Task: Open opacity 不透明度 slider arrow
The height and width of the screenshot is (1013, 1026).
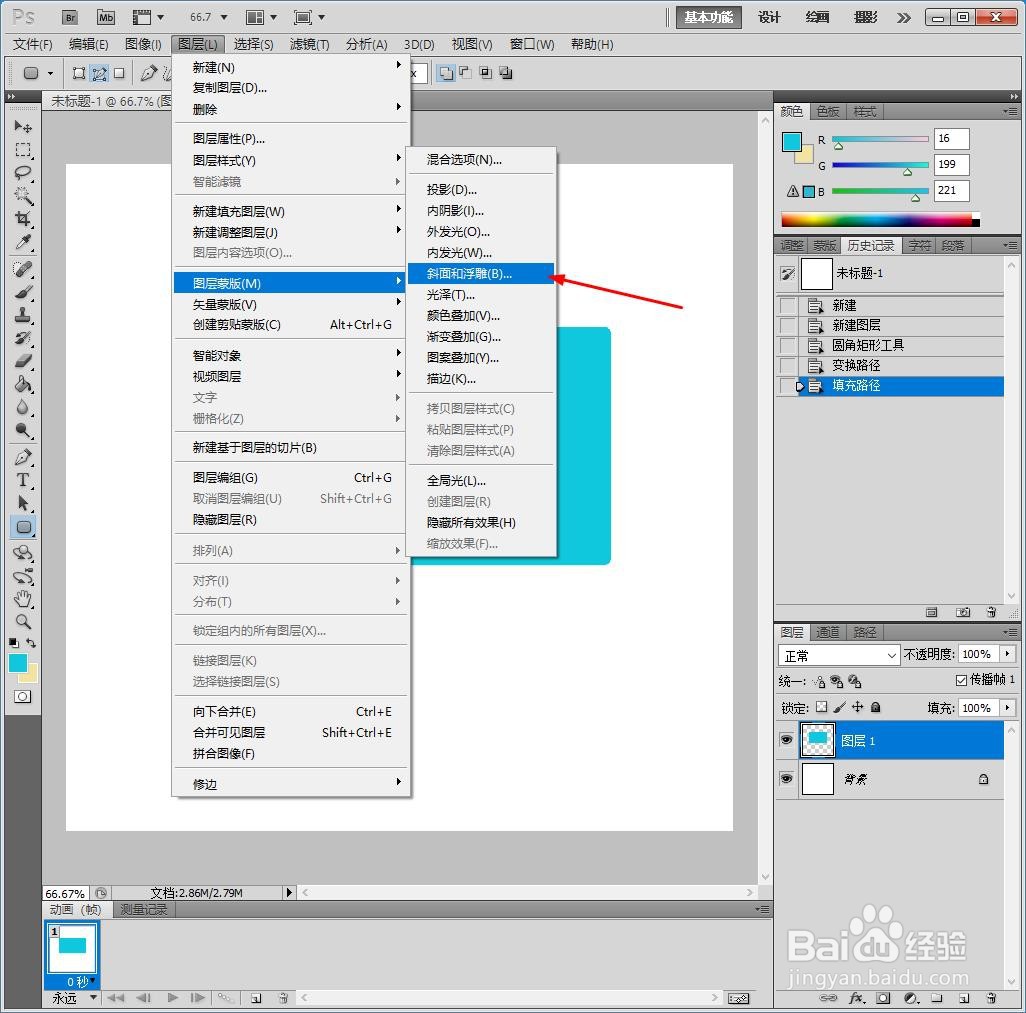Action: click(x=1007, y=654)
